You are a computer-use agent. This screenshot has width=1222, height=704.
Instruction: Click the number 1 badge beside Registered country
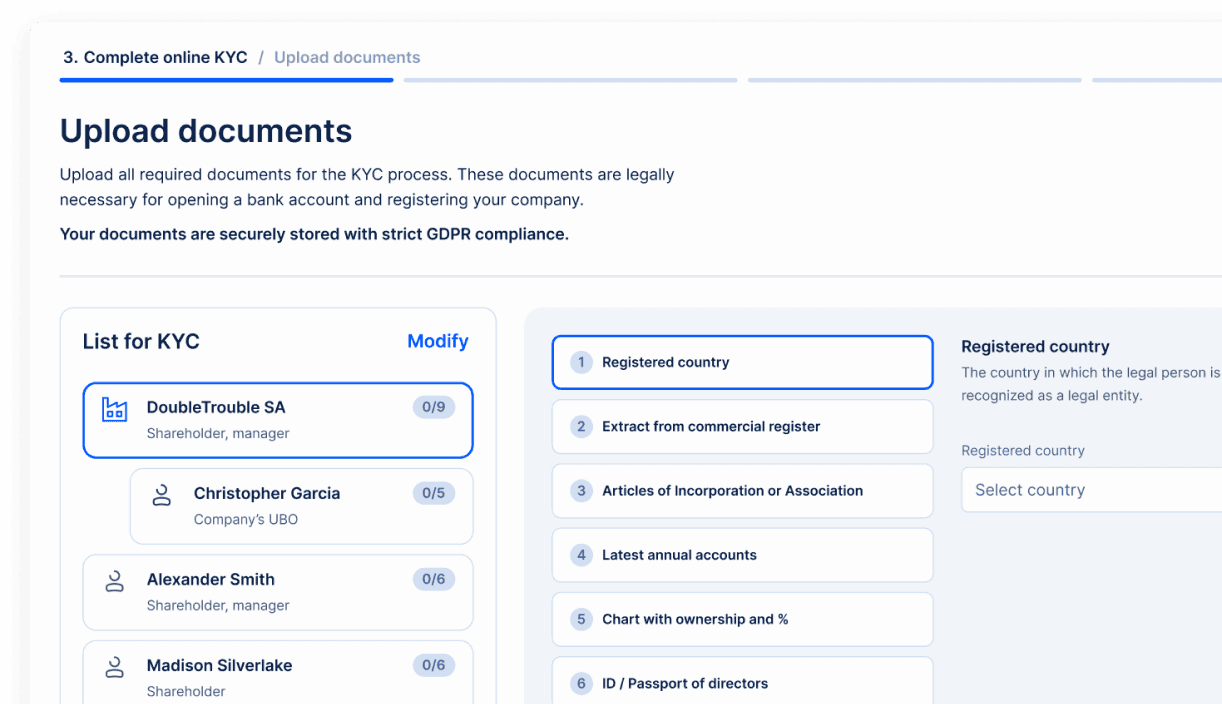pyautogui.click(x=581, y=362)
